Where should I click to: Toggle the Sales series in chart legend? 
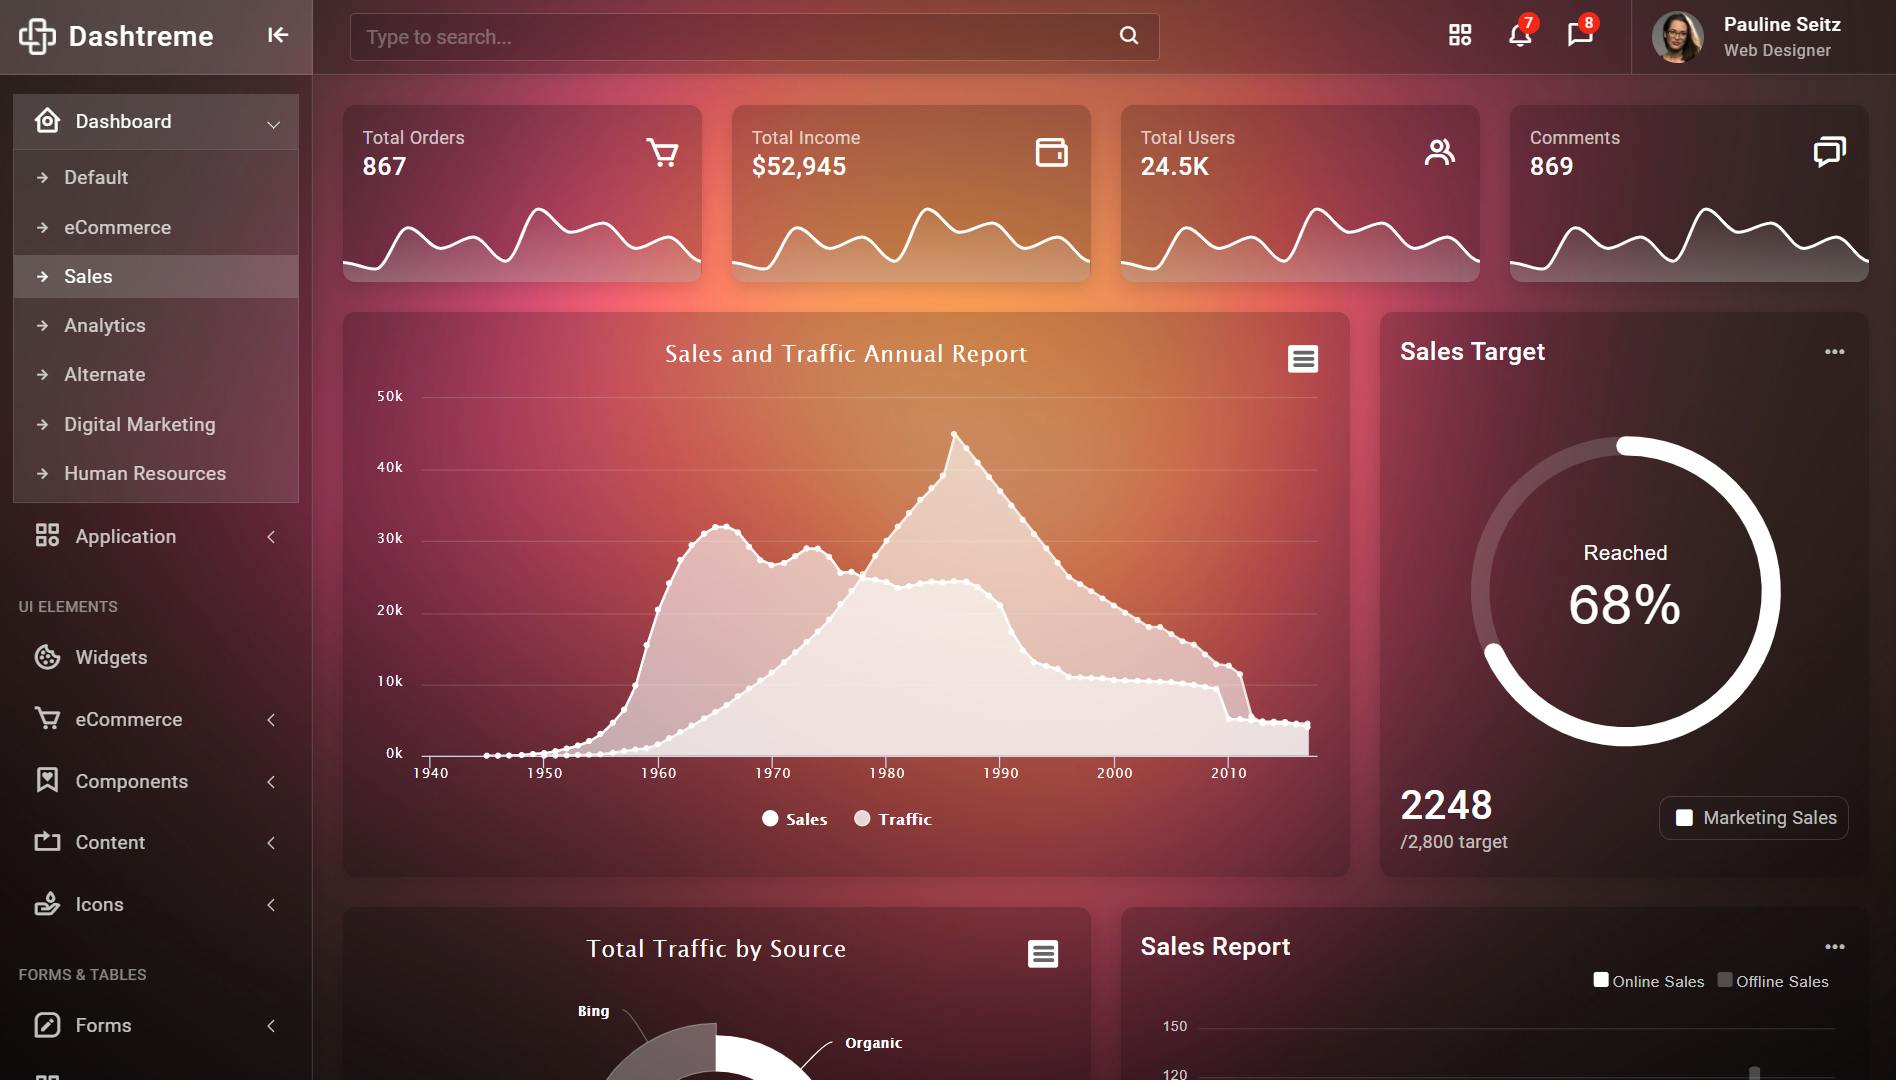pyautogui.click(x=795, y=819)
